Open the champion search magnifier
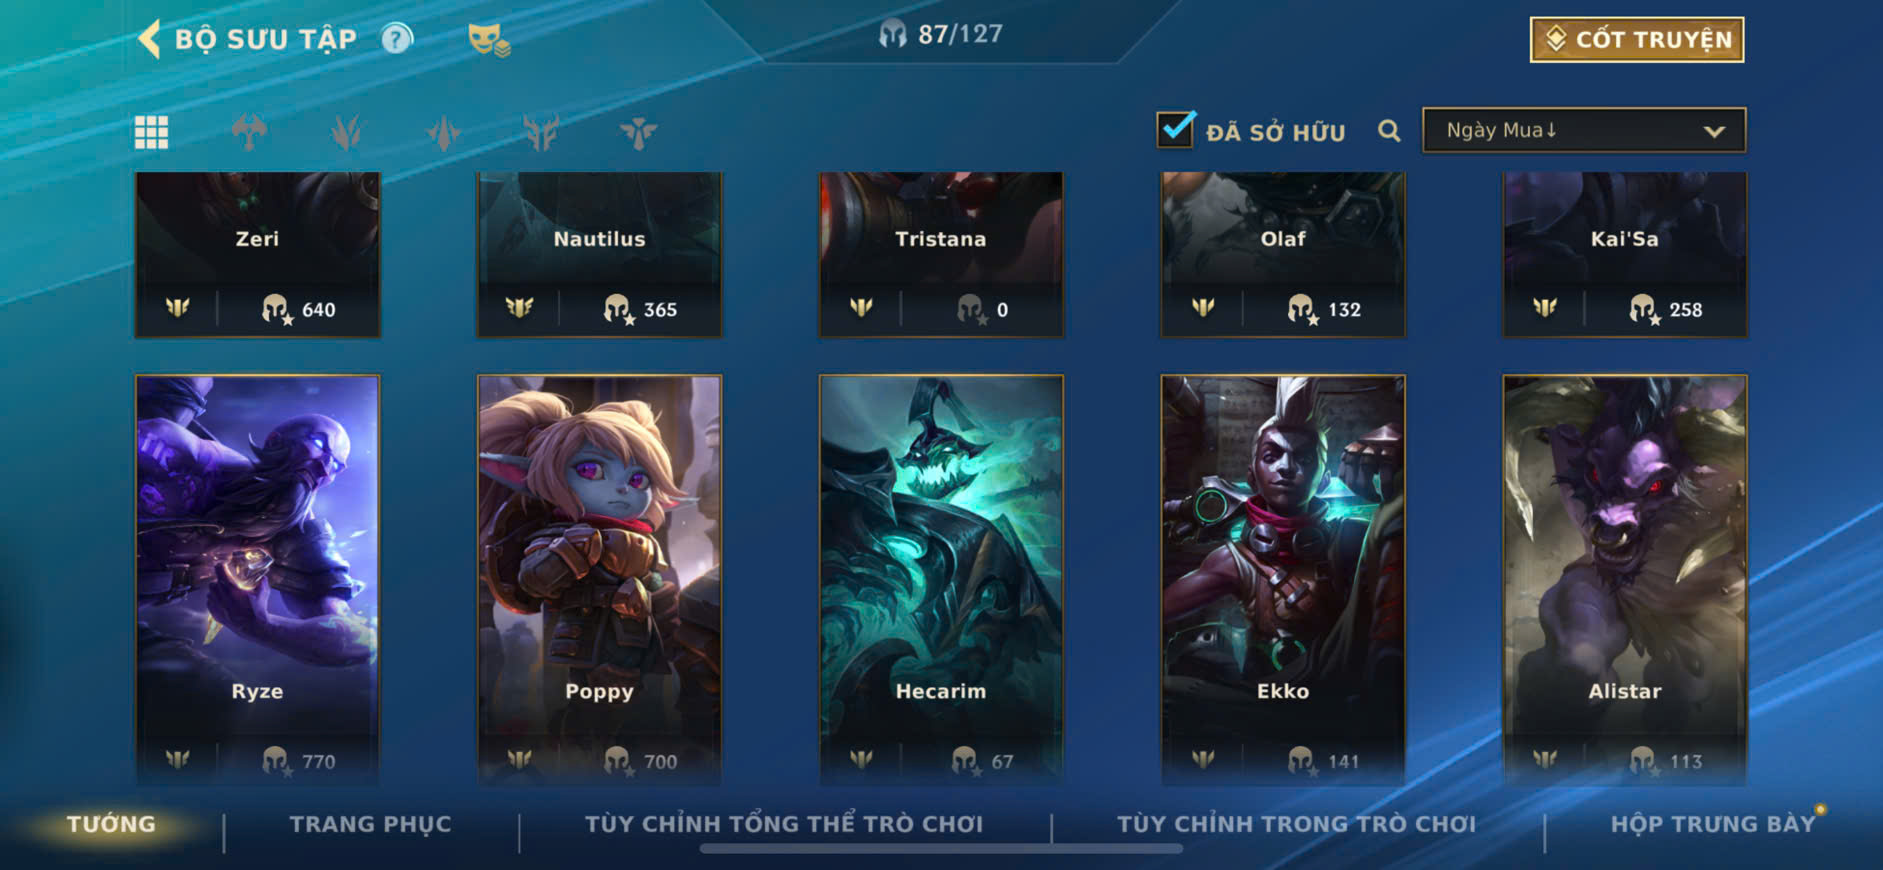Viewport: 1883px width, 870px height. coord(1389,131)
